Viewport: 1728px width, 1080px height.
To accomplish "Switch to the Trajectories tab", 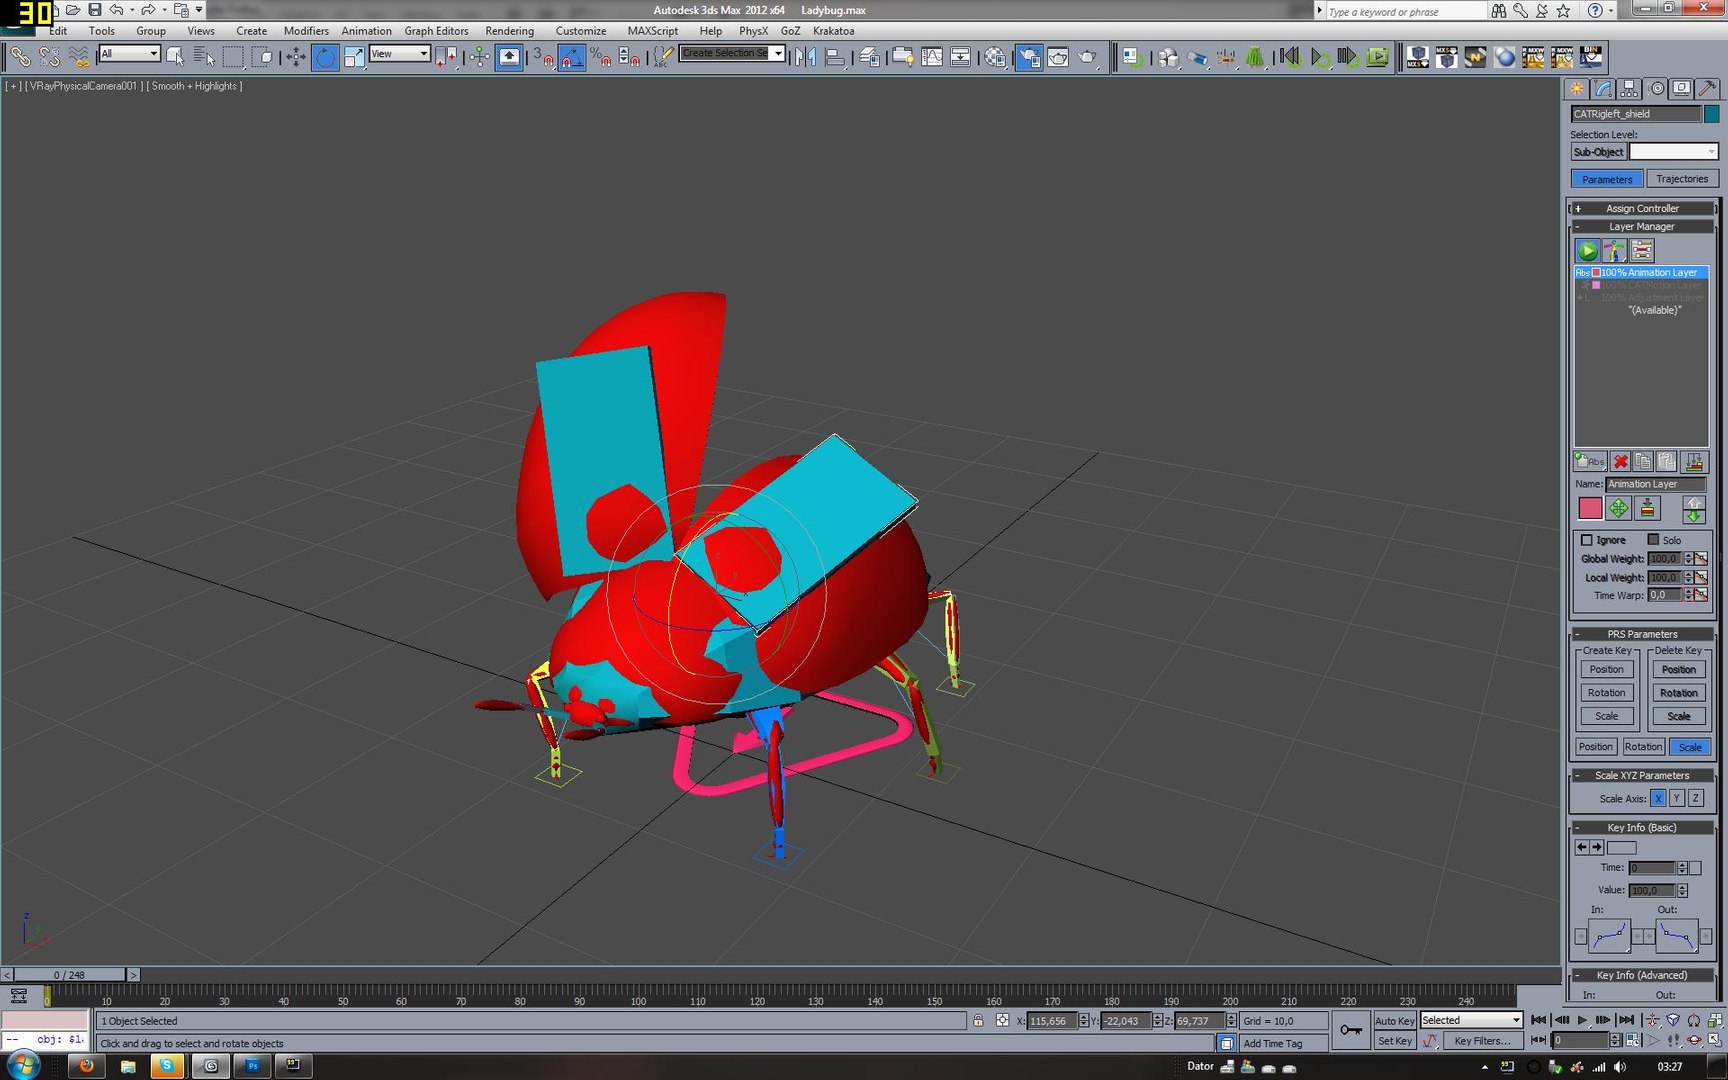I will (1682, 179).
